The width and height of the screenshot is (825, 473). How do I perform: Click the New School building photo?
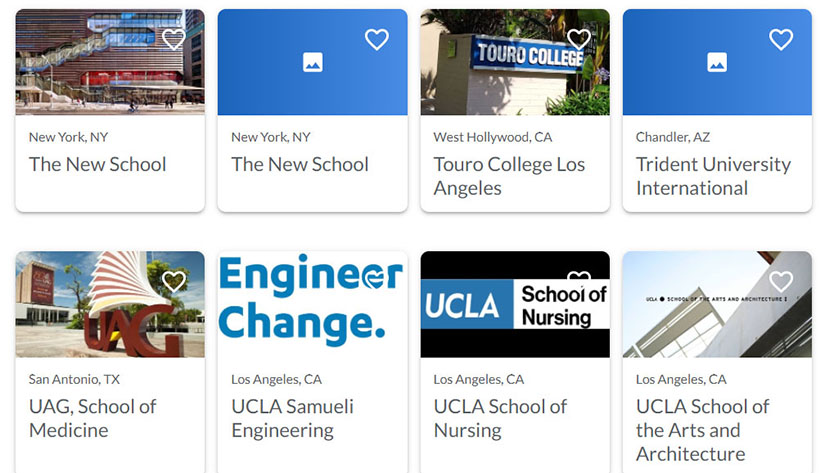110,62
